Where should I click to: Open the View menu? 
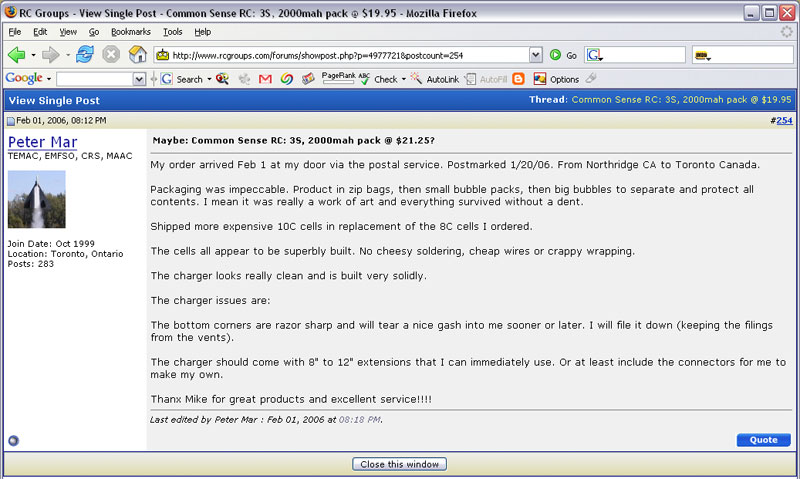(68, 32)
